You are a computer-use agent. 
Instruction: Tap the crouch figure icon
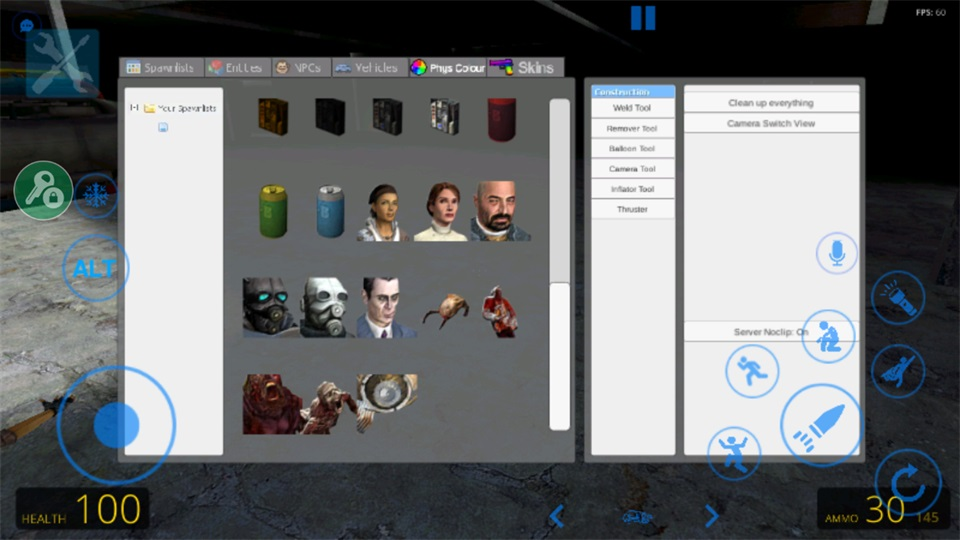pyautogui.click(x=828, y=336)
